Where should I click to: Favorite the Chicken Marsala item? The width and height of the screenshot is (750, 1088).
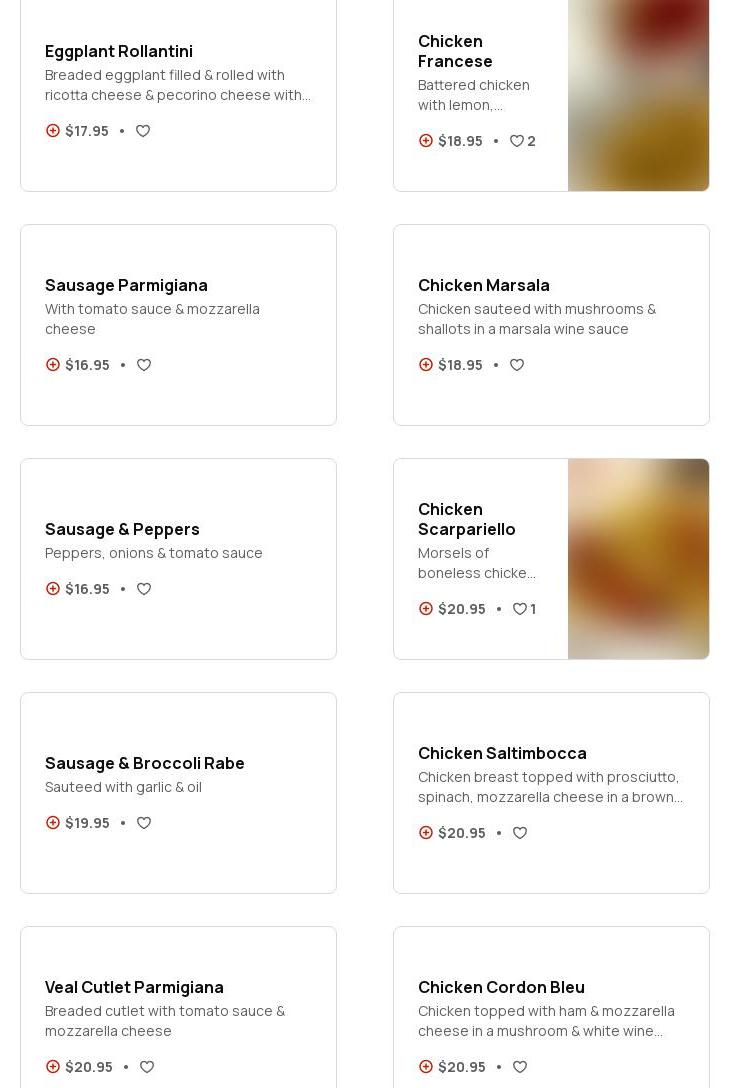pyautogui.click(x=517, y=365)
